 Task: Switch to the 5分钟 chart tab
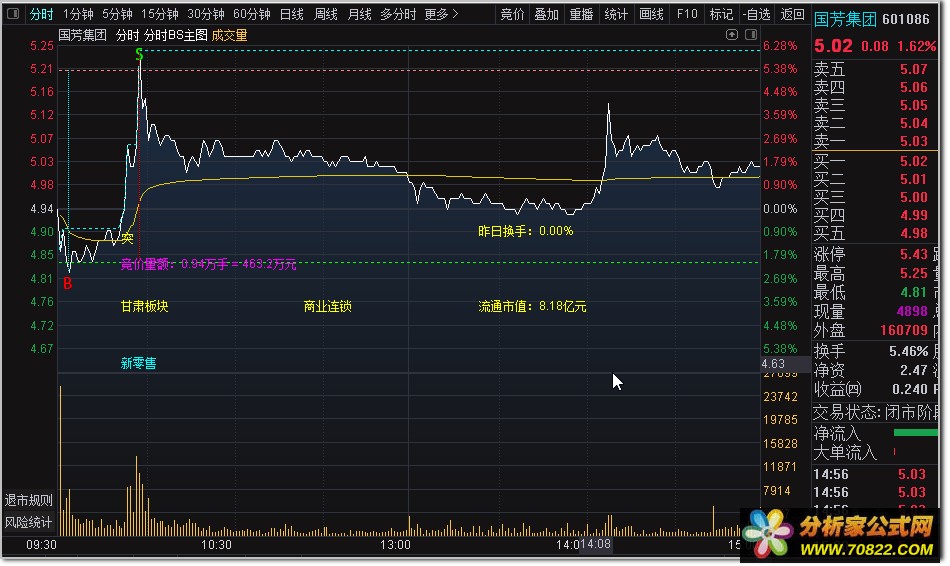point(117,14)
